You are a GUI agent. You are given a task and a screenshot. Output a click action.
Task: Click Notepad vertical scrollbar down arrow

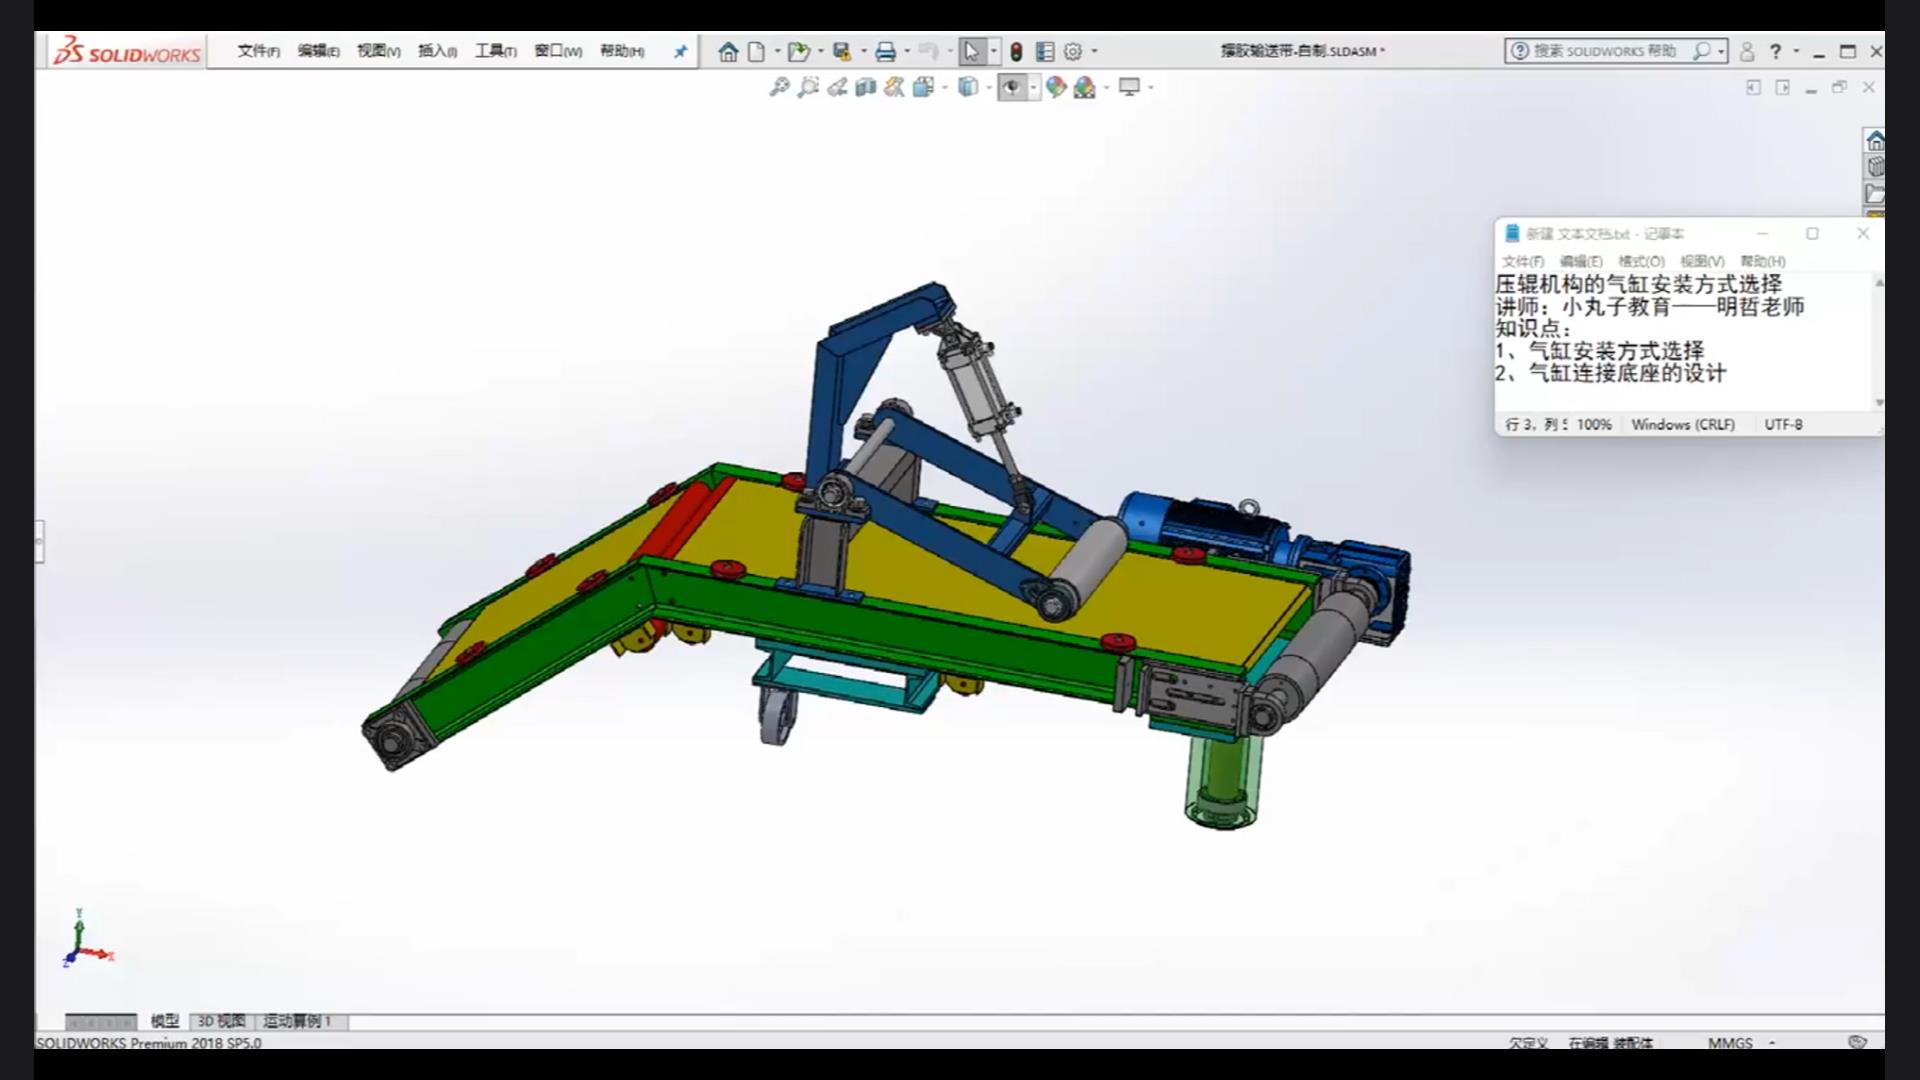(1879, 402)
